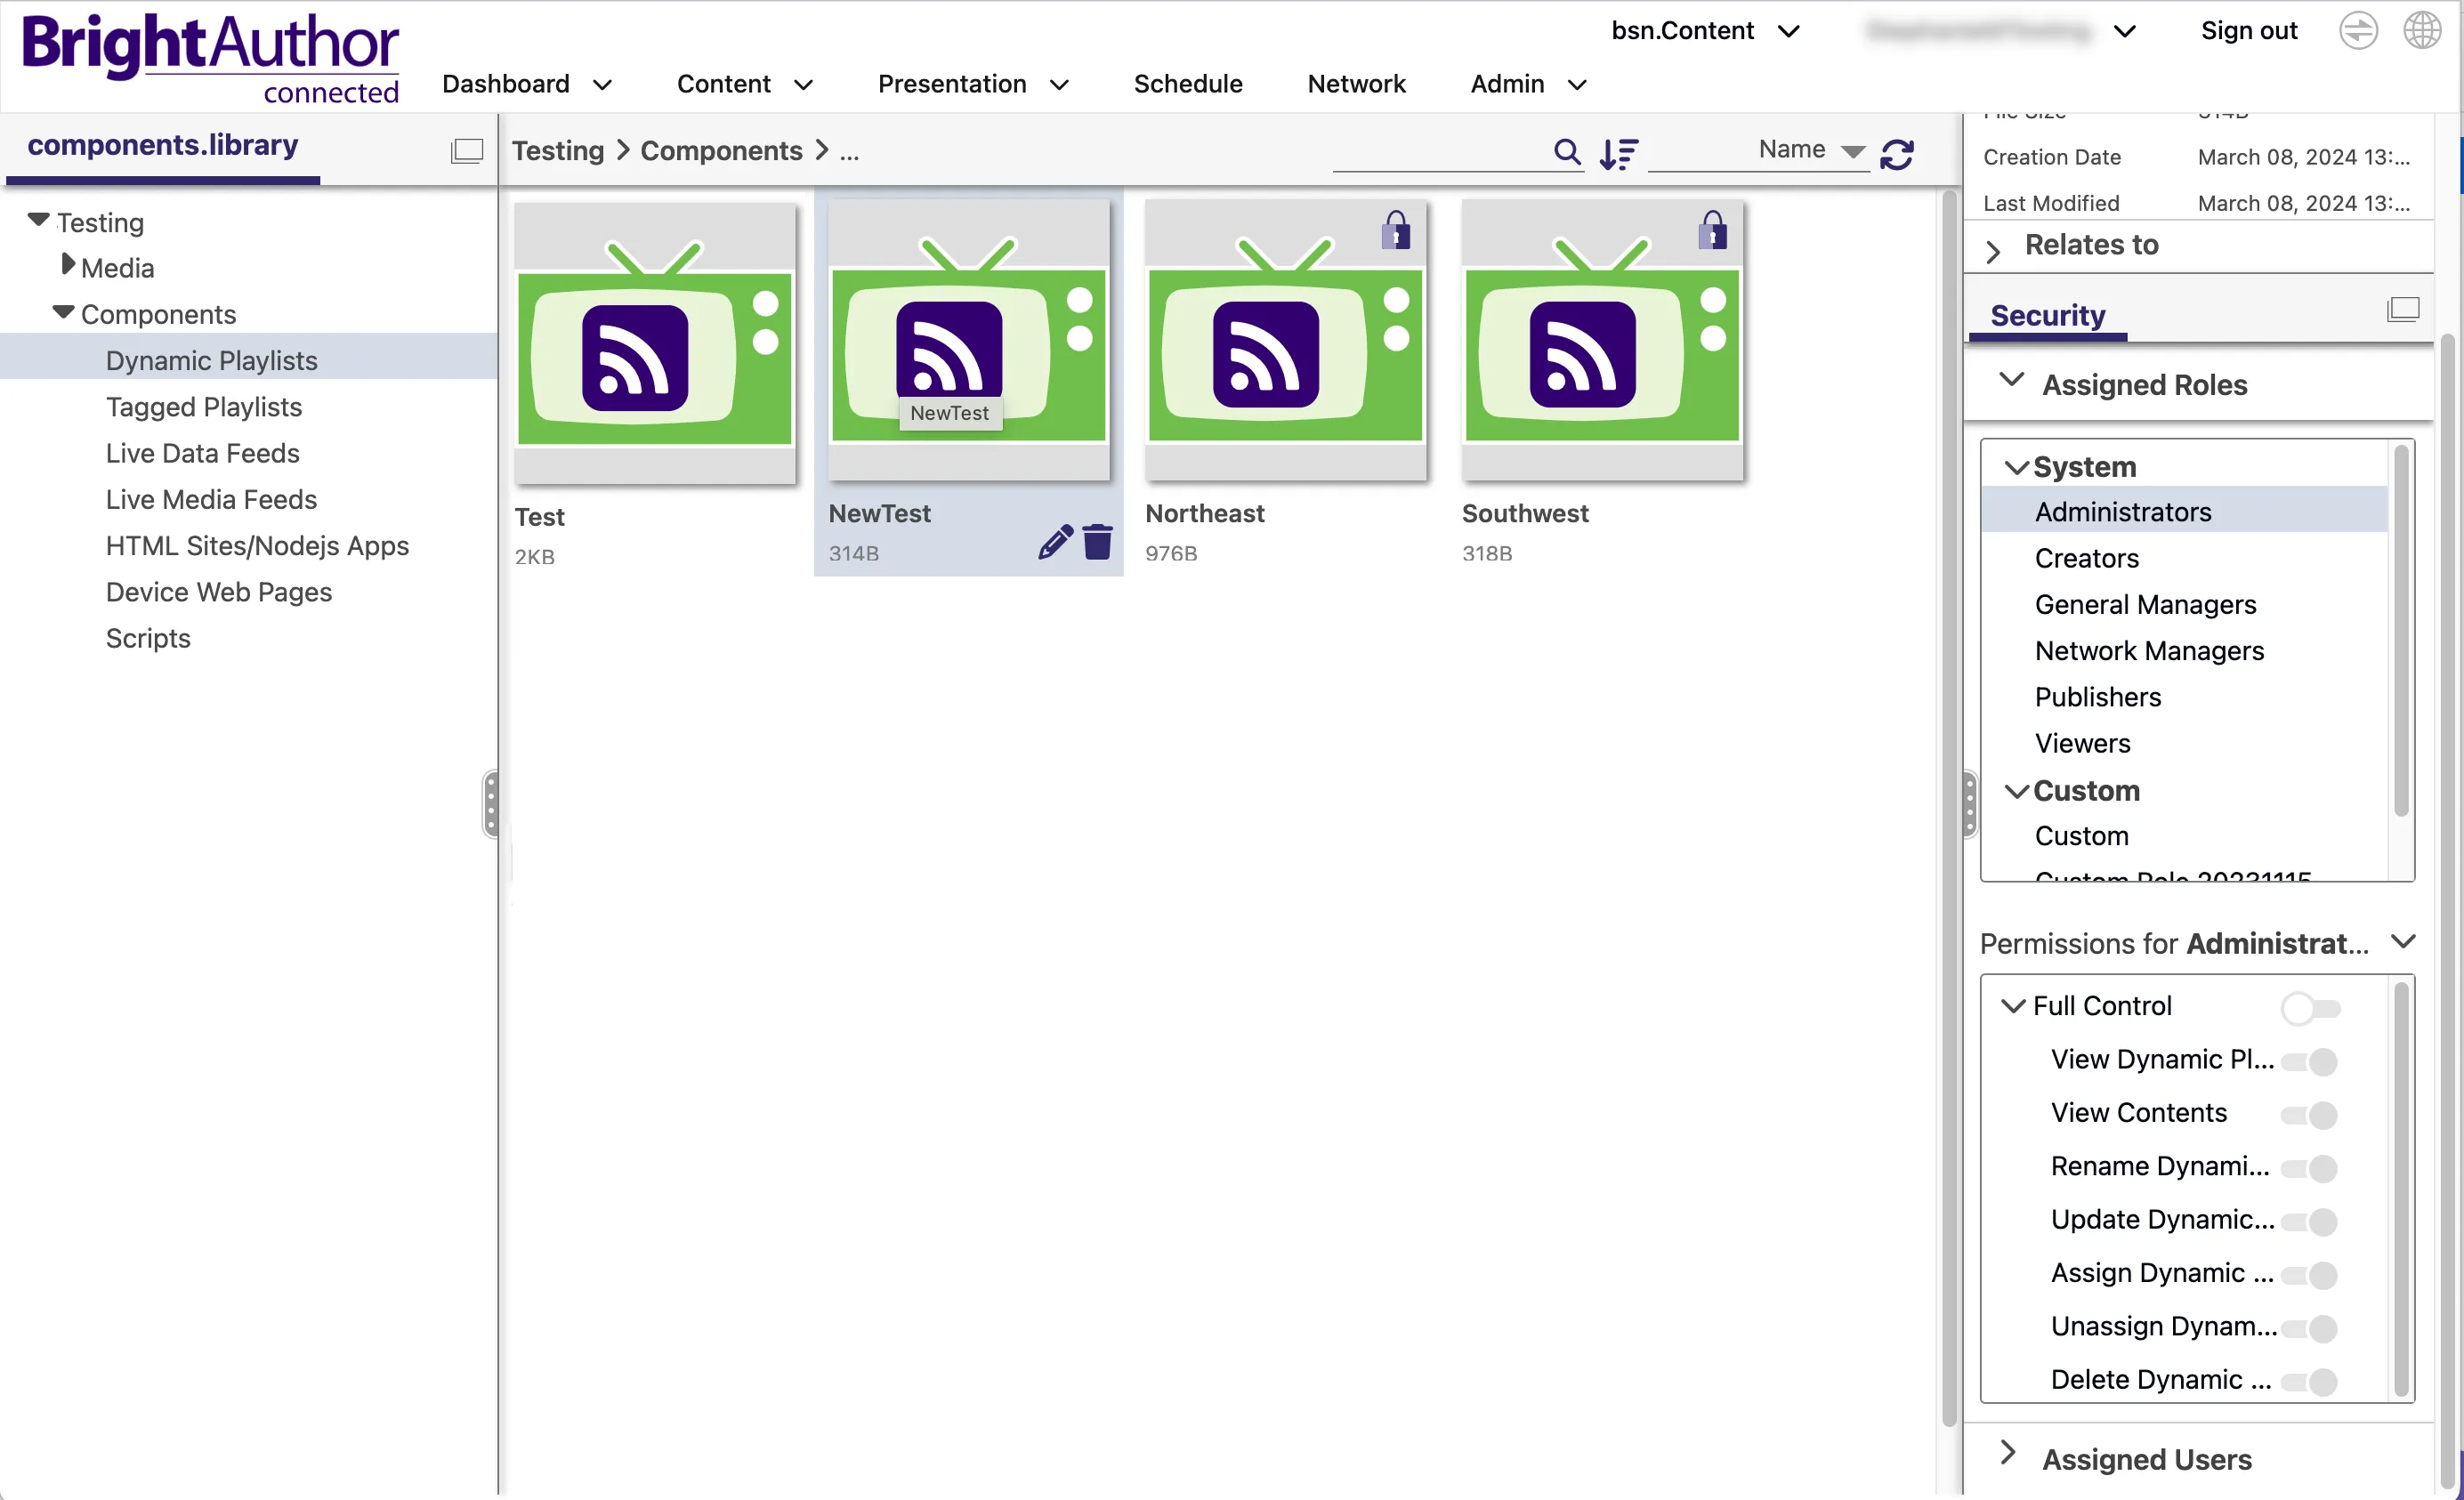2464x1500 pixels.
Task: Select the Network Managers role
Action: (2149, 651)
